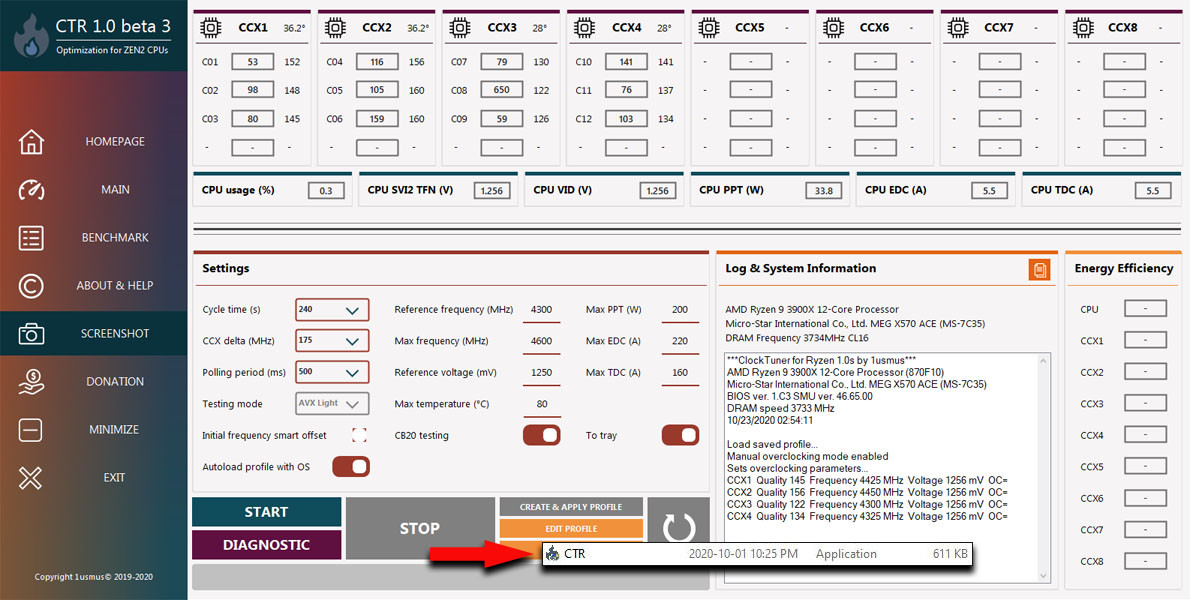The height and width of the screenshot is (600, 1190).
Task: Click the Energy Efficiency CCX4 value box
Action: click(x=1145, y=435)
